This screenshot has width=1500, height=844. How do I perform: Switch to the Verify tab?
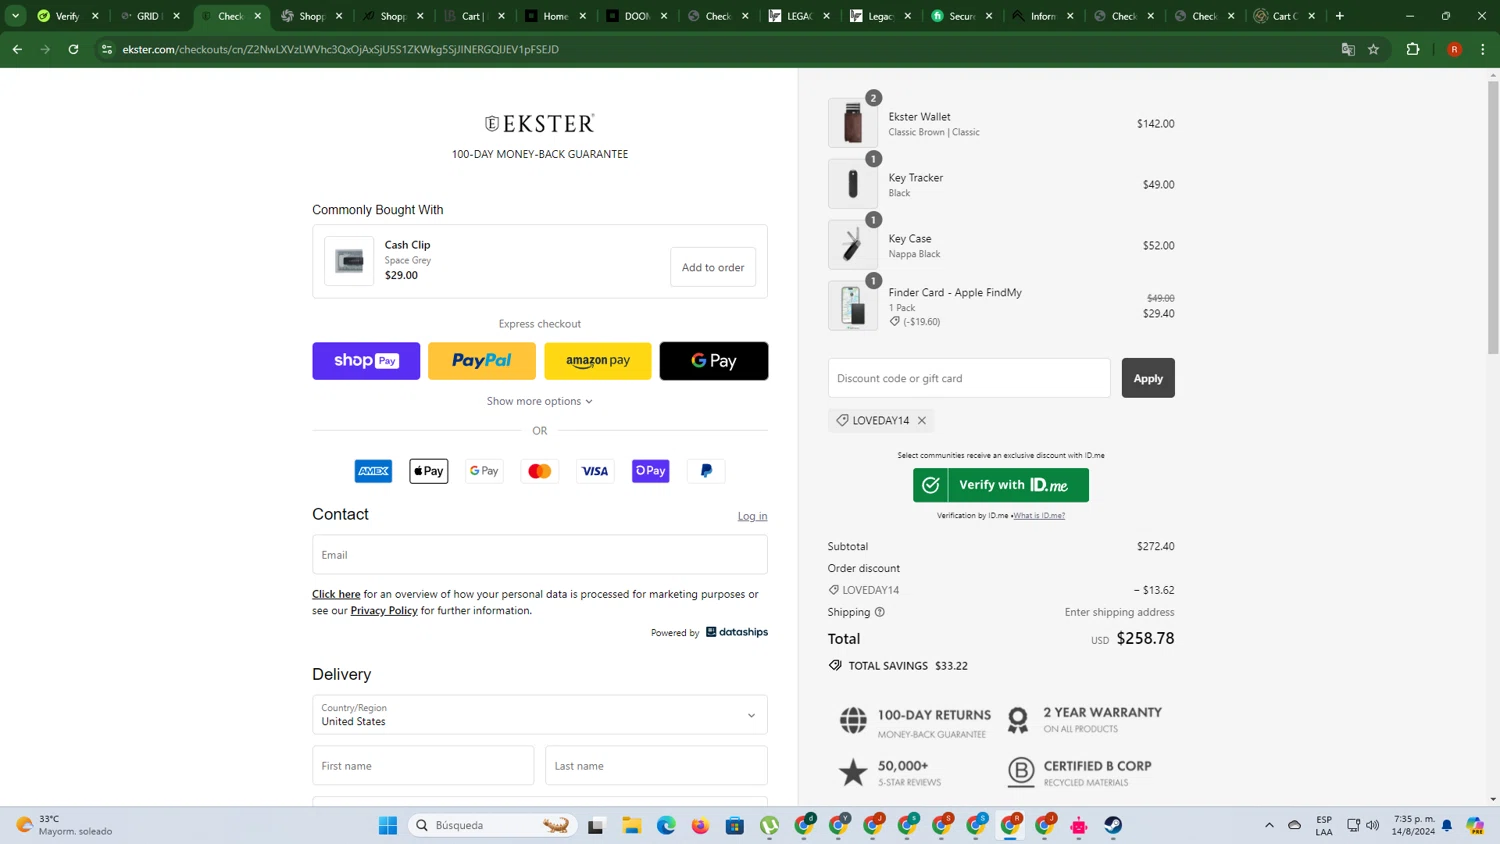coord(67,16)
